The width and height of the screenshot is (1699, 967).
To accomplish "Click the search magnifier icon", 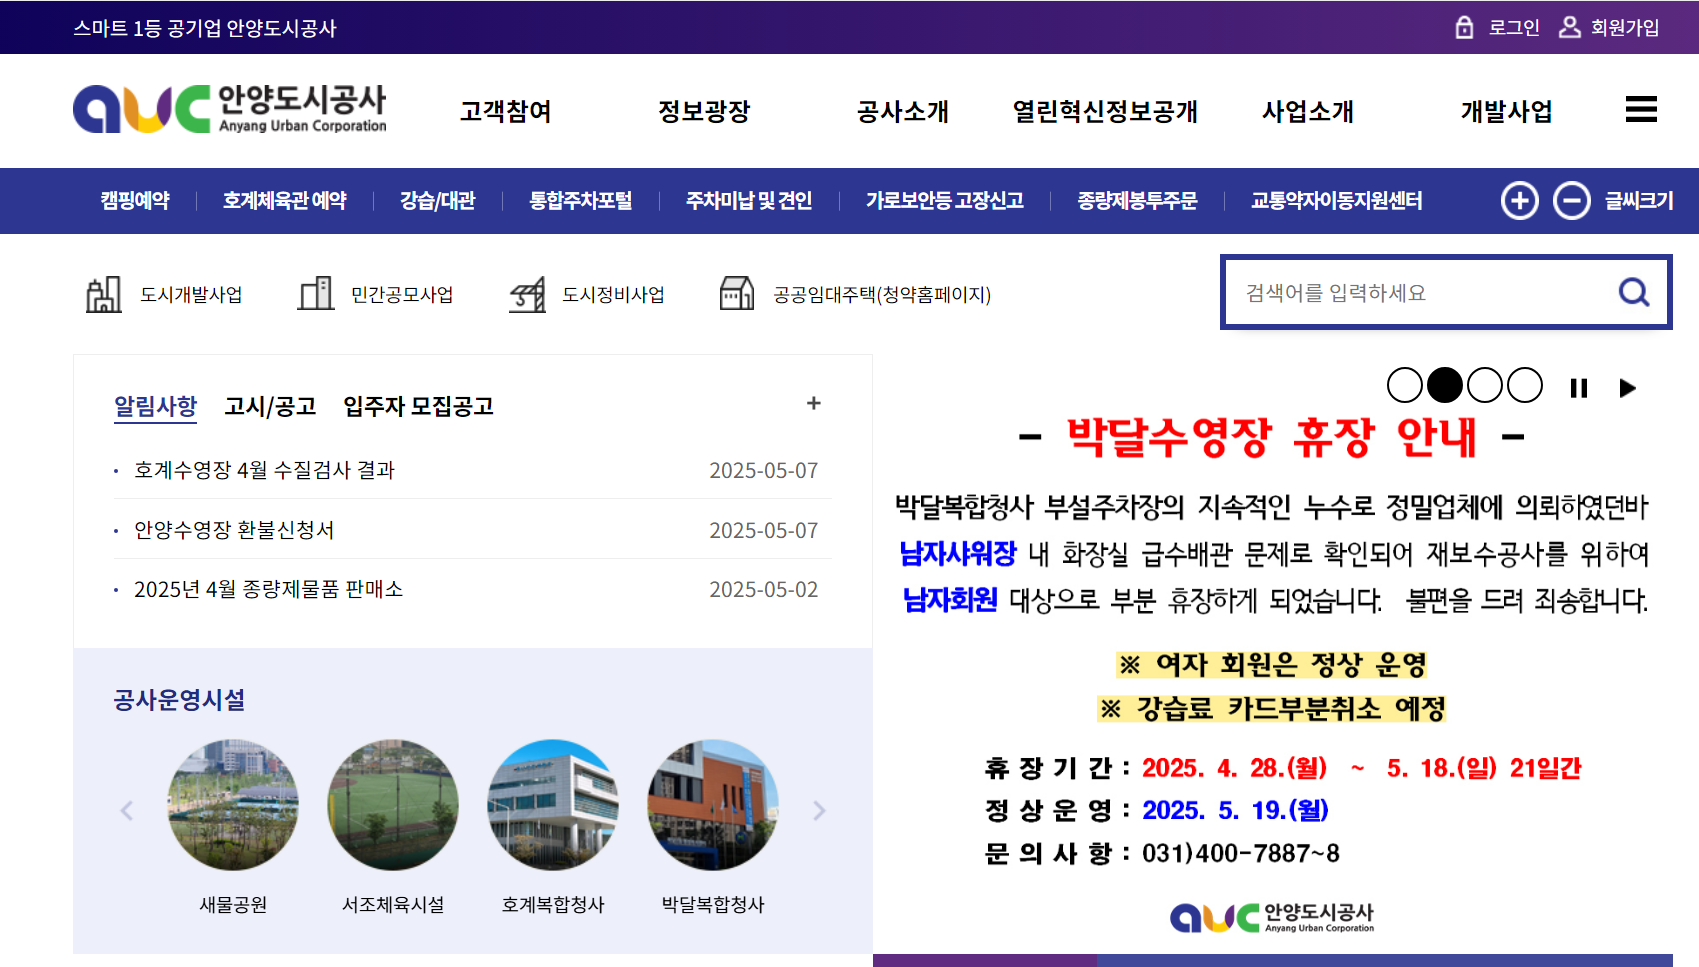I will coord(1634,292).
